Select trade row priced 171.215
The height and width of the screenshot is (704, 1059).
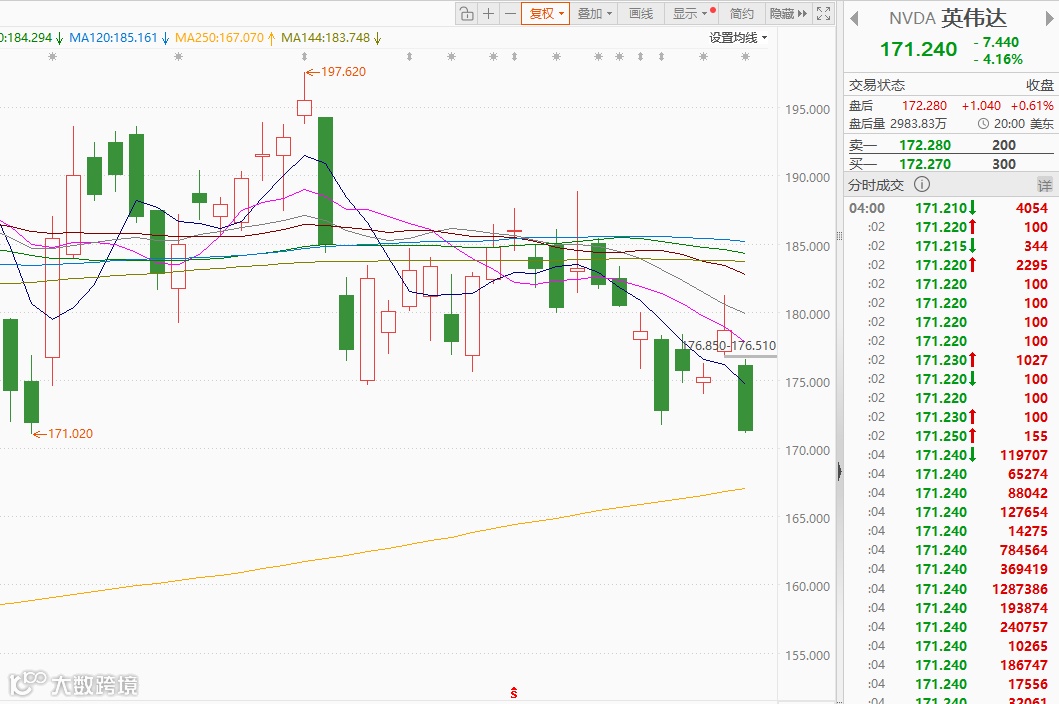(x=949, y=246)
